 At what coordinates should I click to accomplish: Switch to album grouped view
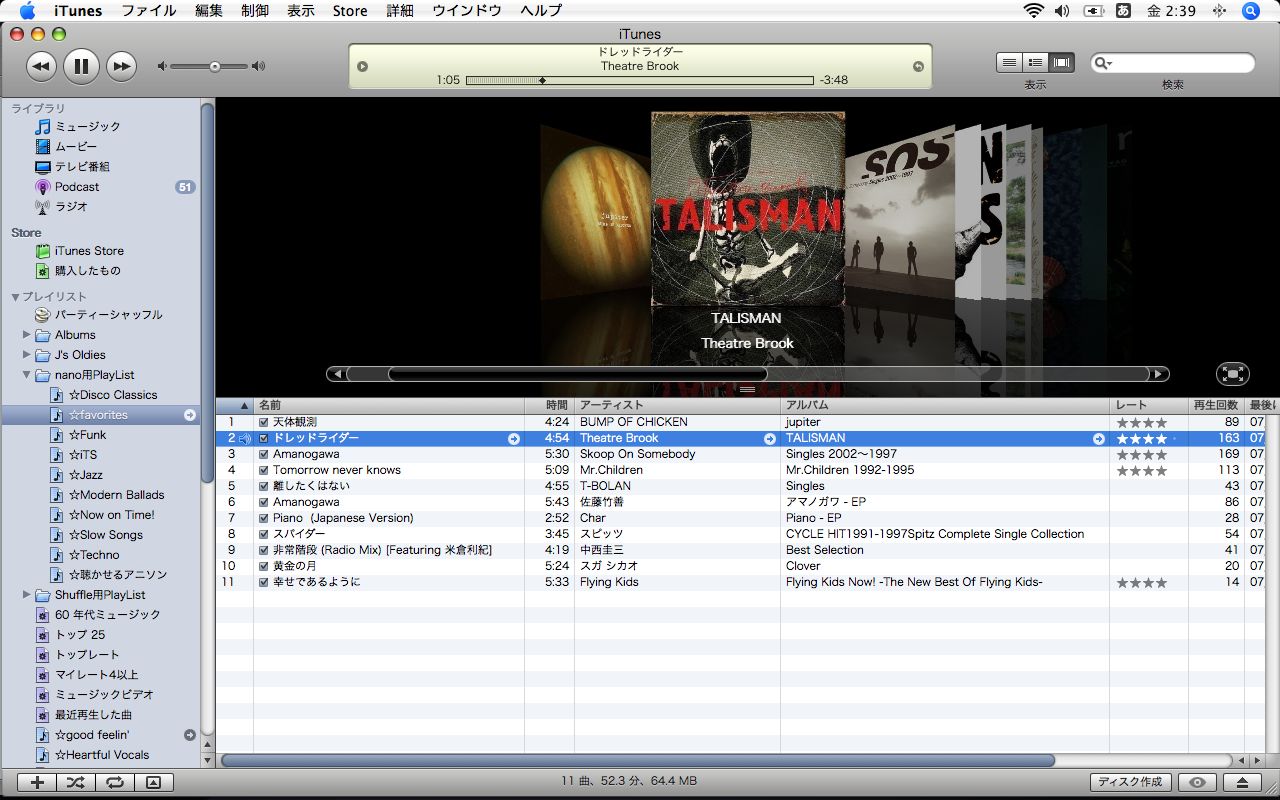[x=1036, y=63]
